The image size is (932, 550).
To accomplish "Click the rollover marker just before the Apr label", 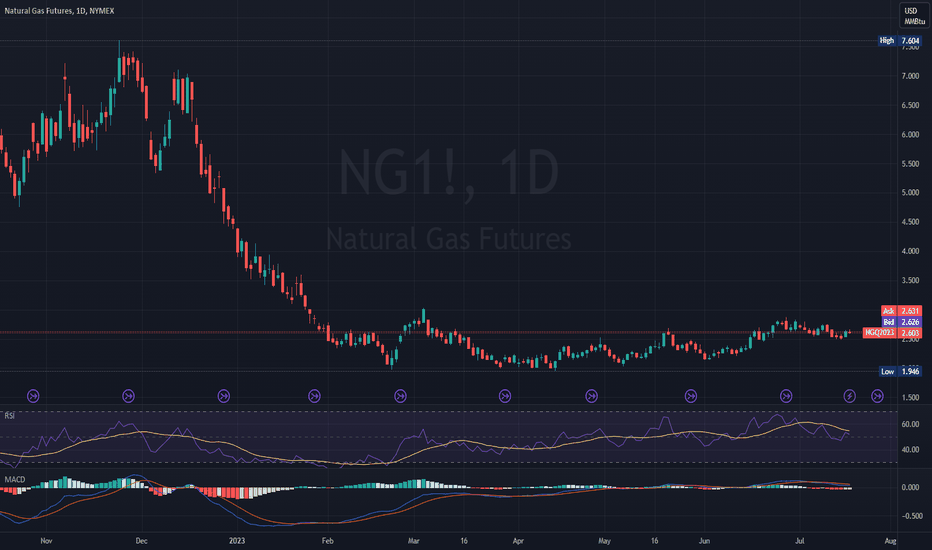I will tap(505, 396).
